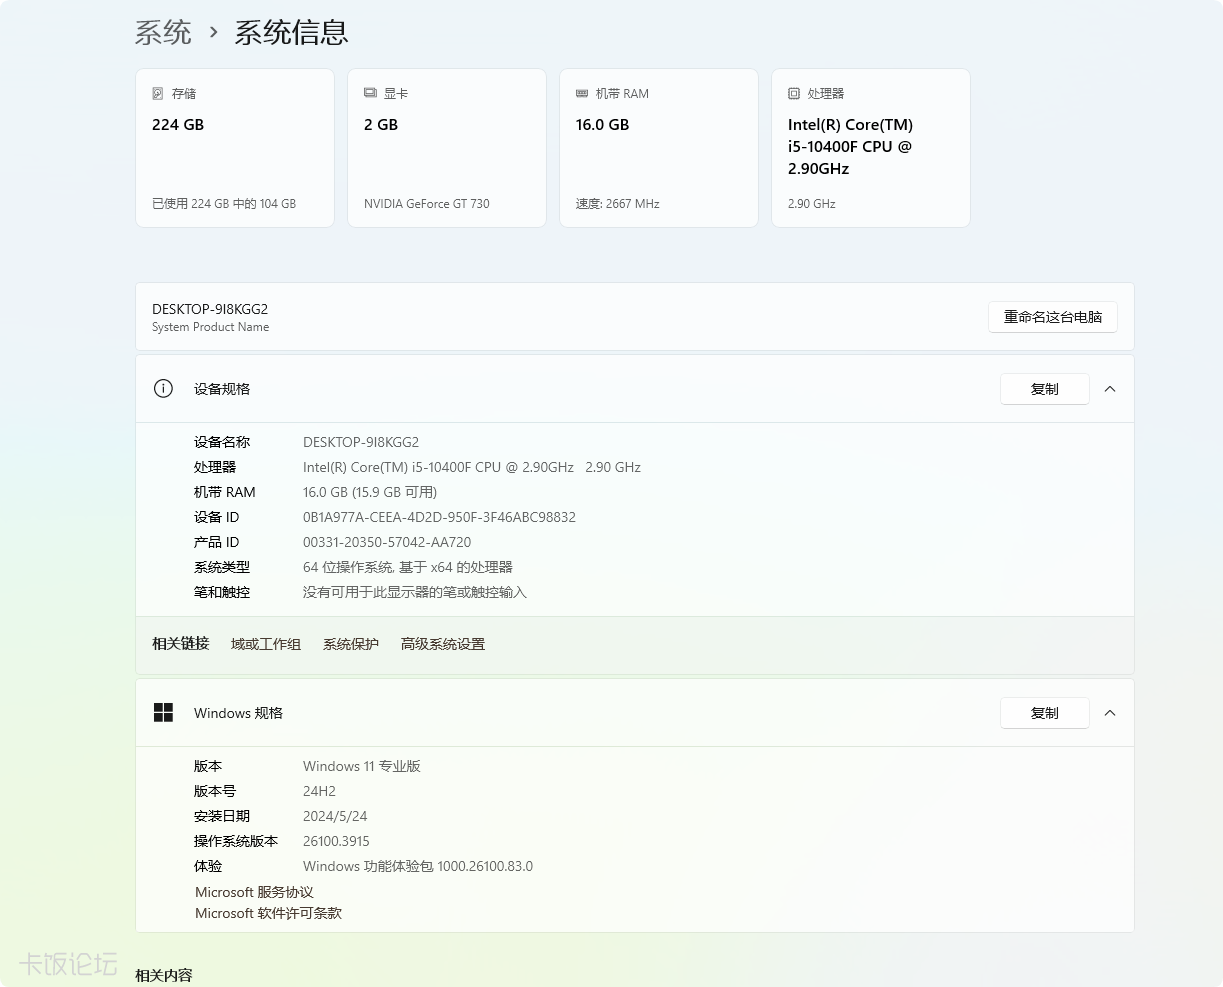Open the 机带 RAM 16.0 GB card
The image size is (1223, 987).
(659, 148)
